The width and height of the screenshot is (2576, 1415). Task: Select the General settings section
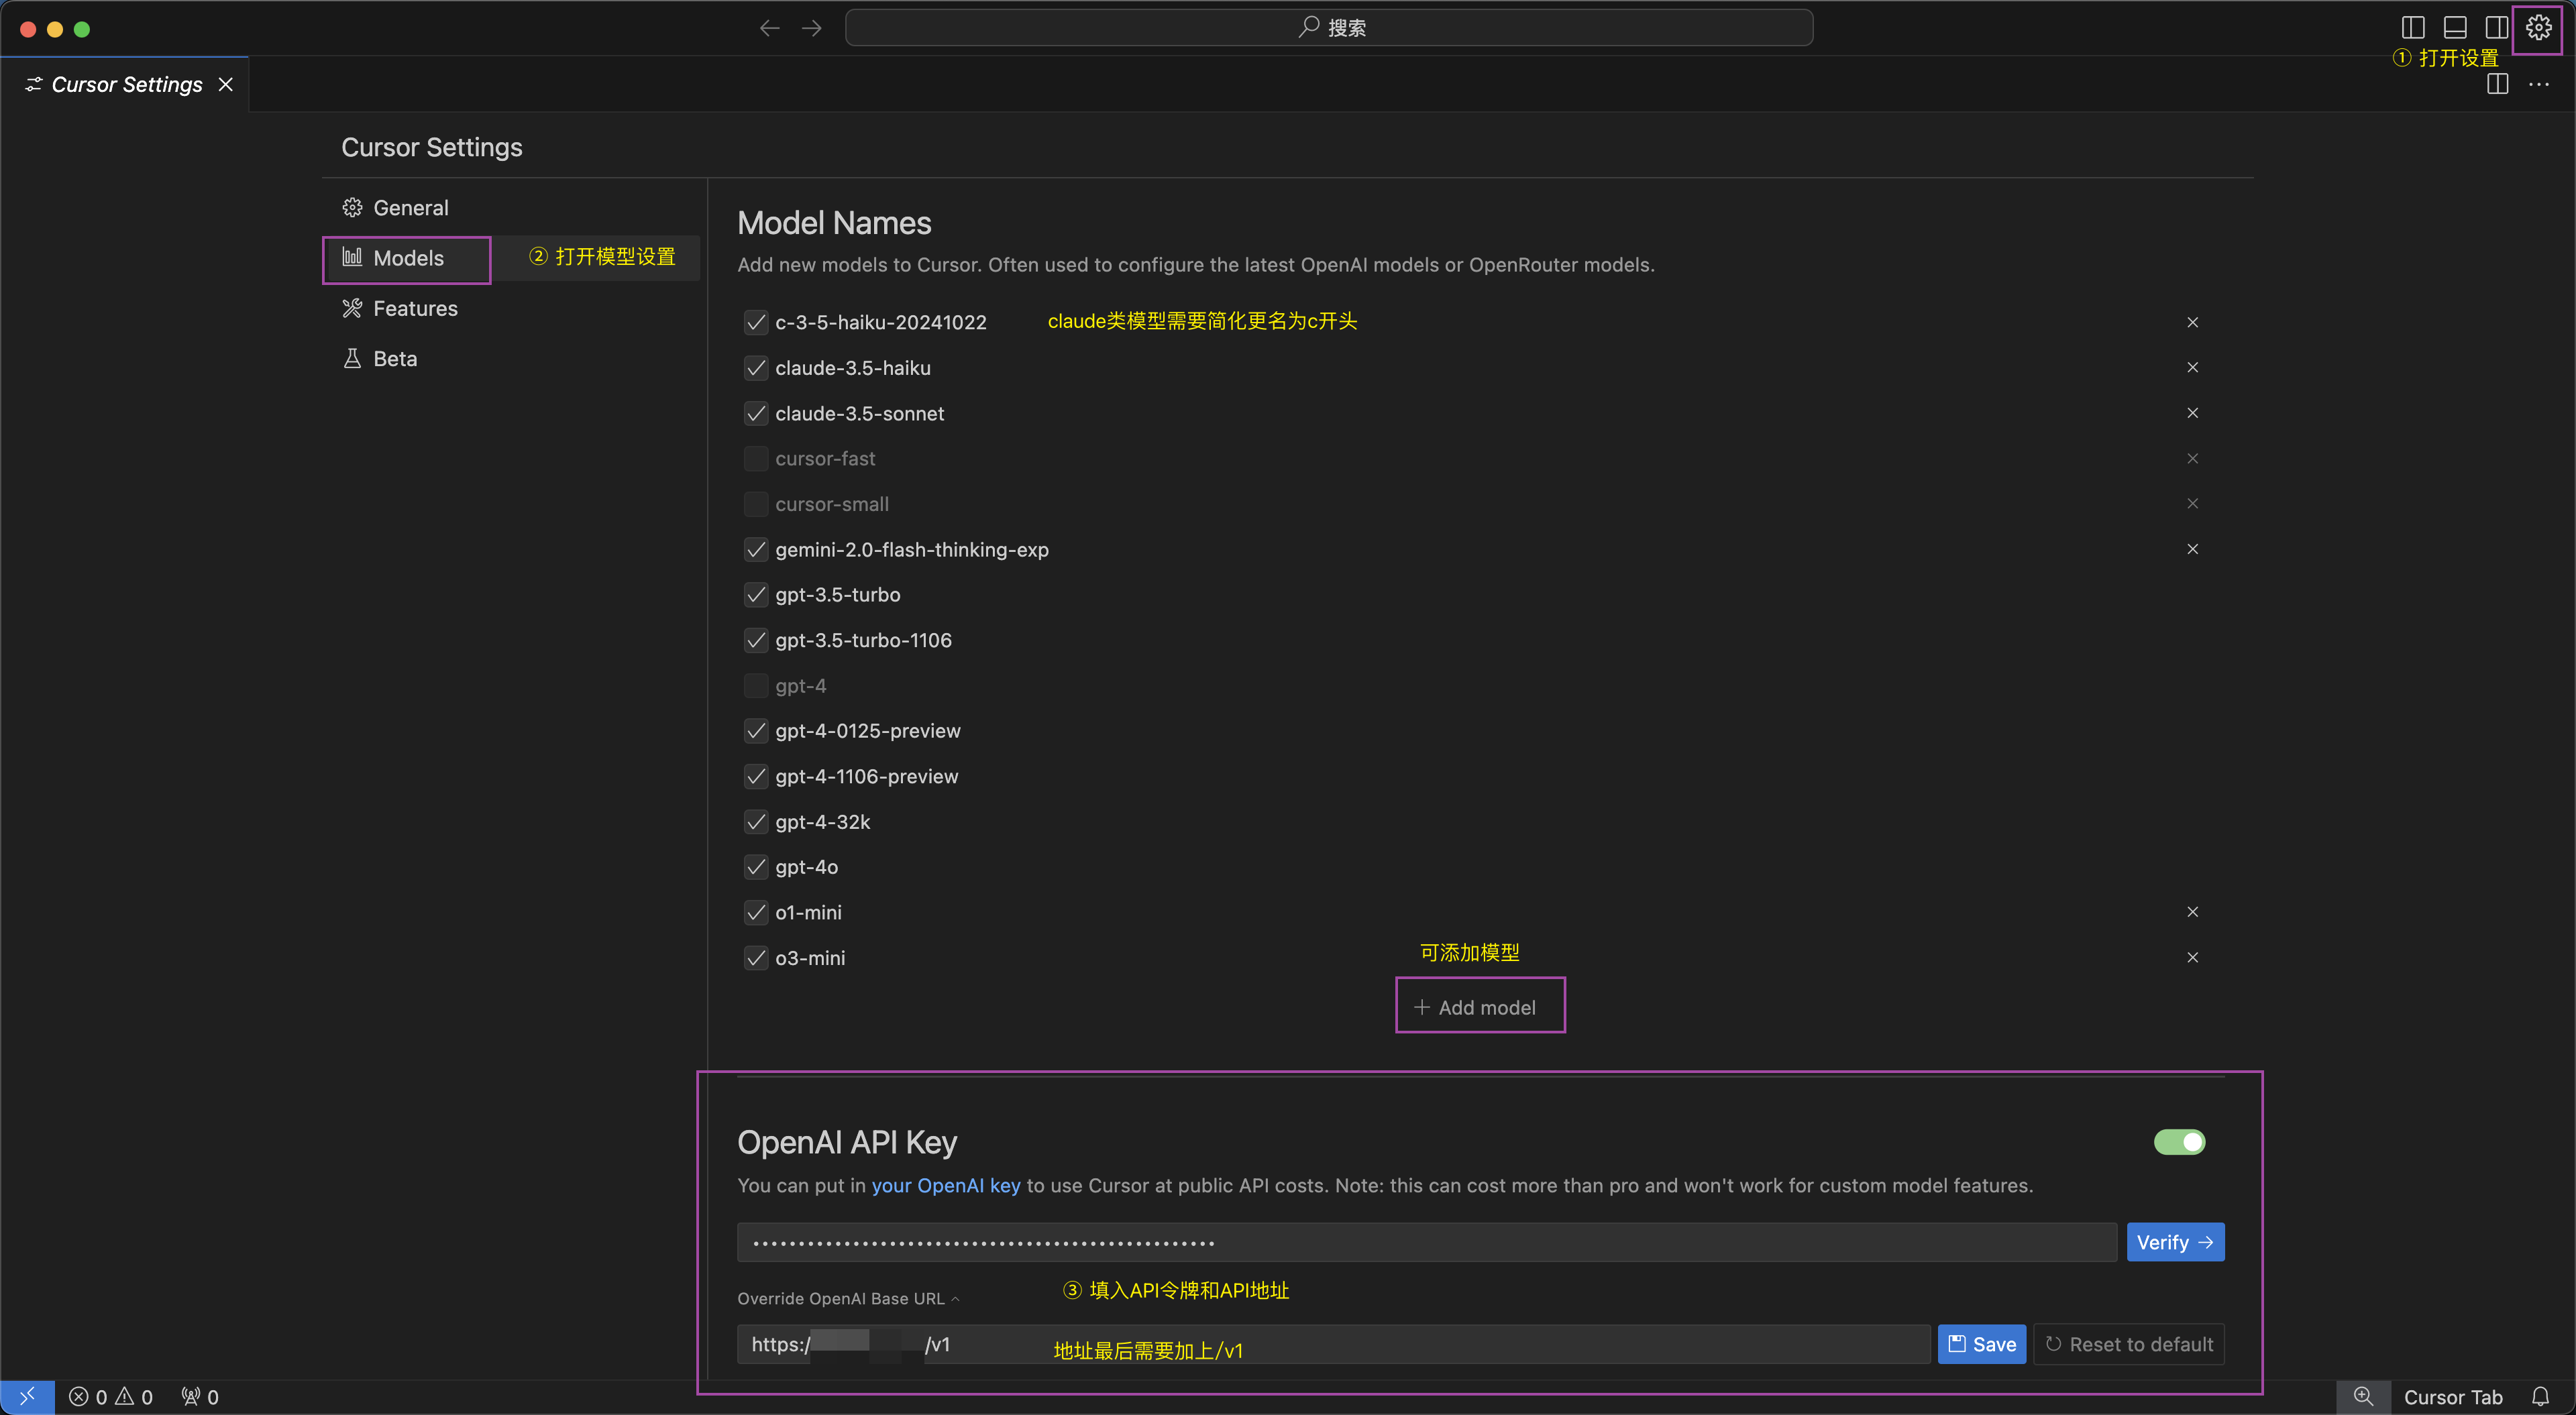point(410,208)
